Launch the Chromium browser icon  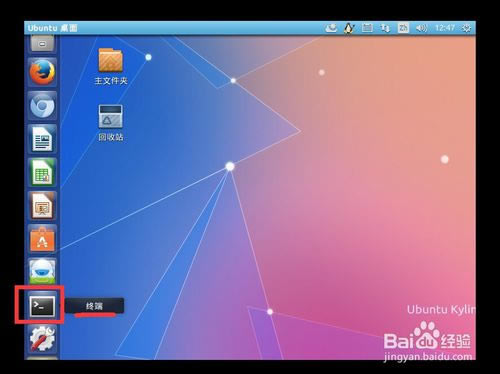click(42, 106)
